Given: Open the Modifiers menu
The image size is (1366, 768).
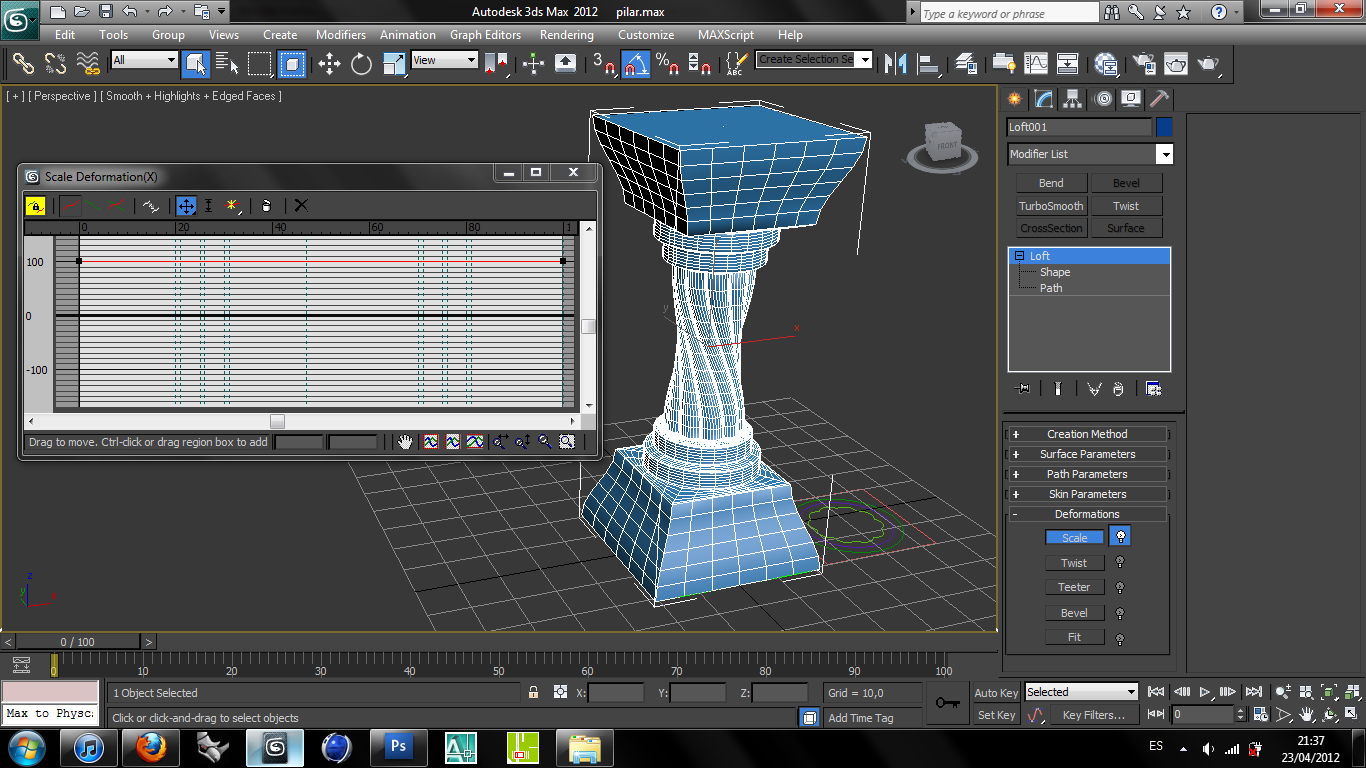Looking at the screenshot, I should click(x=341, y=34).
